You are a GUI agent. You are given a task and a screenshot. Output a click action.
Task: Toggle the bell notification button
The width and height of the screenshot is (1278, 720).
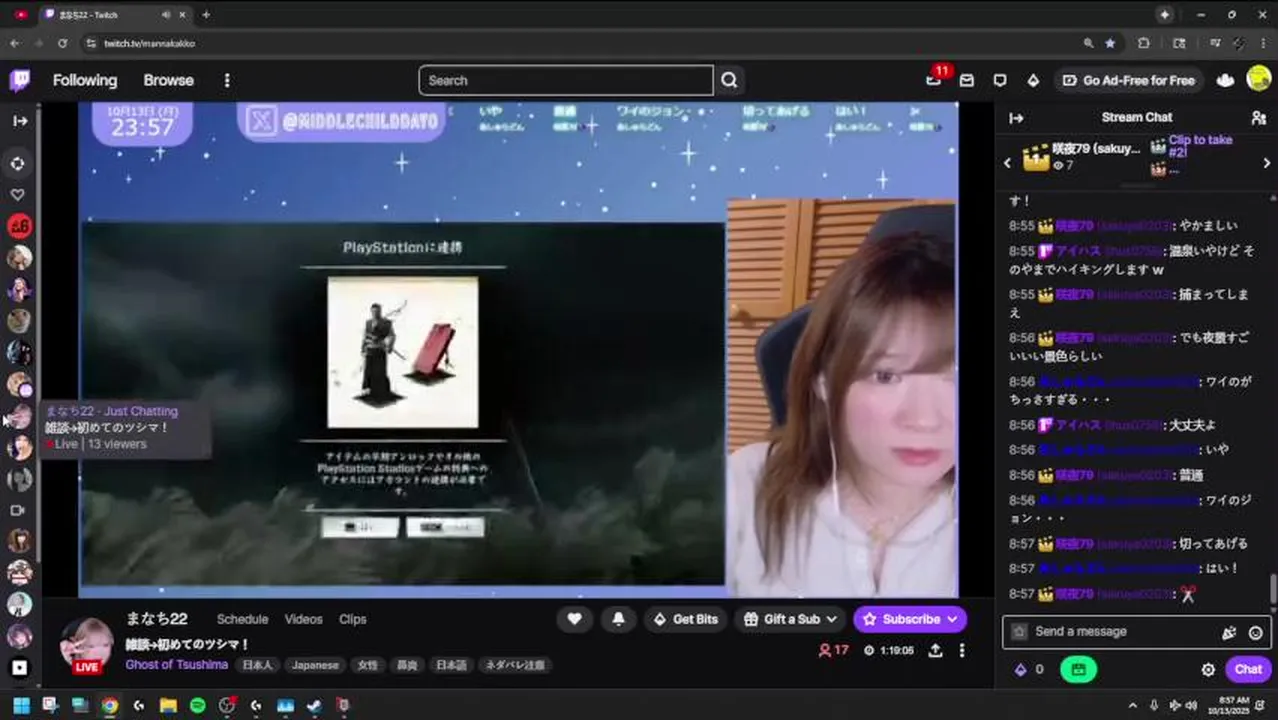[618, 619]
